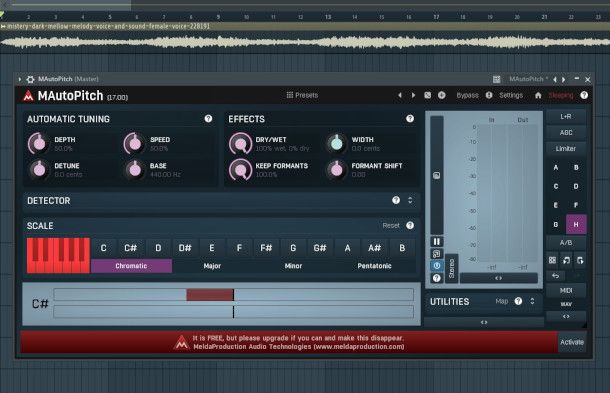
Task: Go to previous preset in FL title bar
Action: pyautogui.click(x=555, y=79)
